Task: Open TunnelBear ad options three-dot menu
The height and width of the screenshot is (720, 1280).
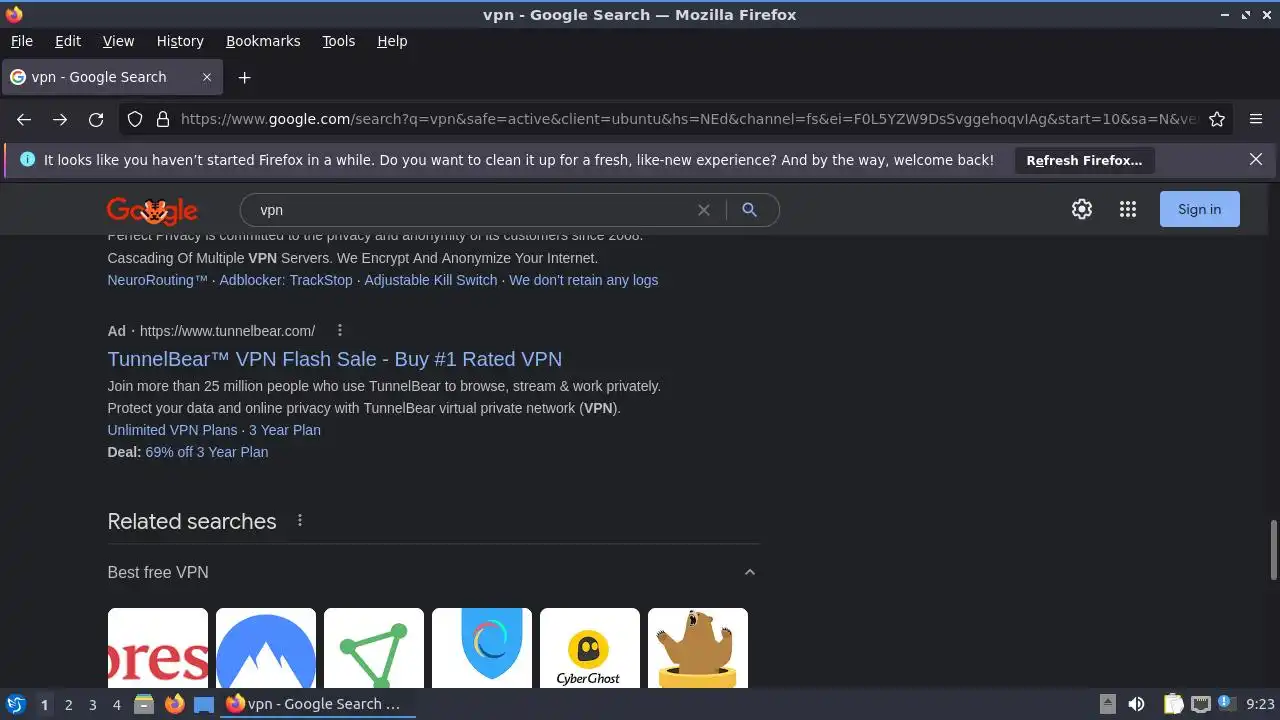Action: [x=340, y=330]
